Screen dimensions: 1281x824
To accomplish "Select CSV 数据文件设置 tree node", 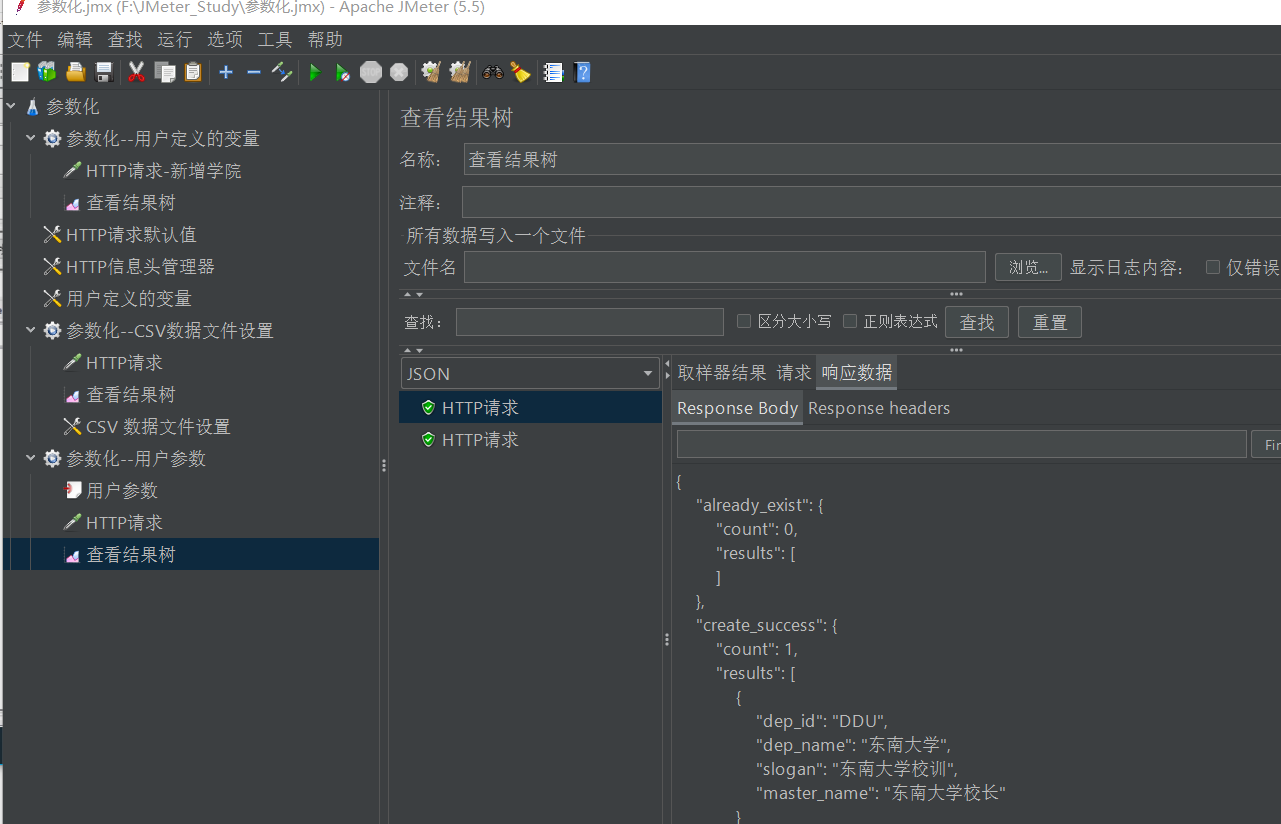I will pyautogui.click(x=158, y=427).
